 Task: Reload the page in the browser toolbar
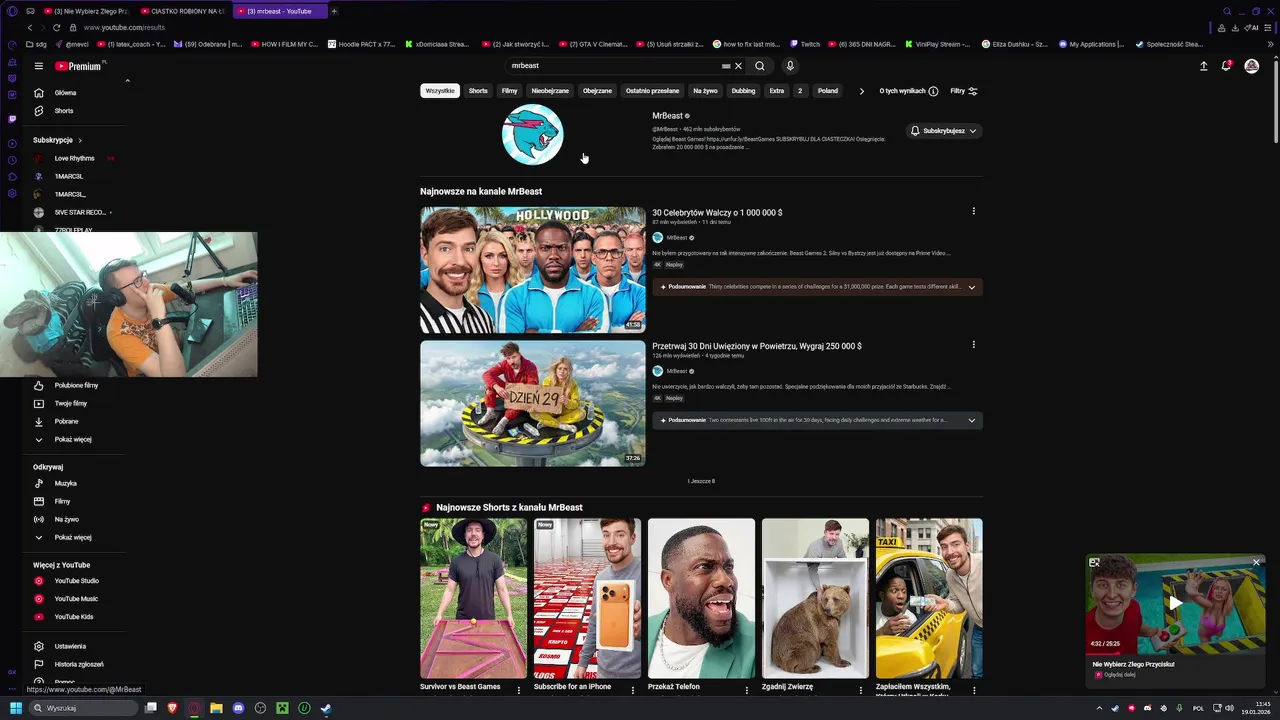56,28
